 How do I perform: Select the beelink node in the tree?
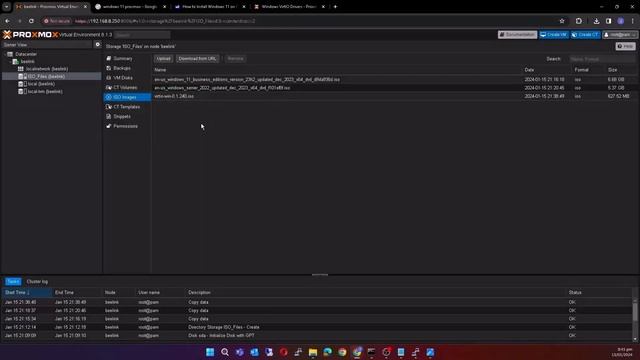point(27,61)
